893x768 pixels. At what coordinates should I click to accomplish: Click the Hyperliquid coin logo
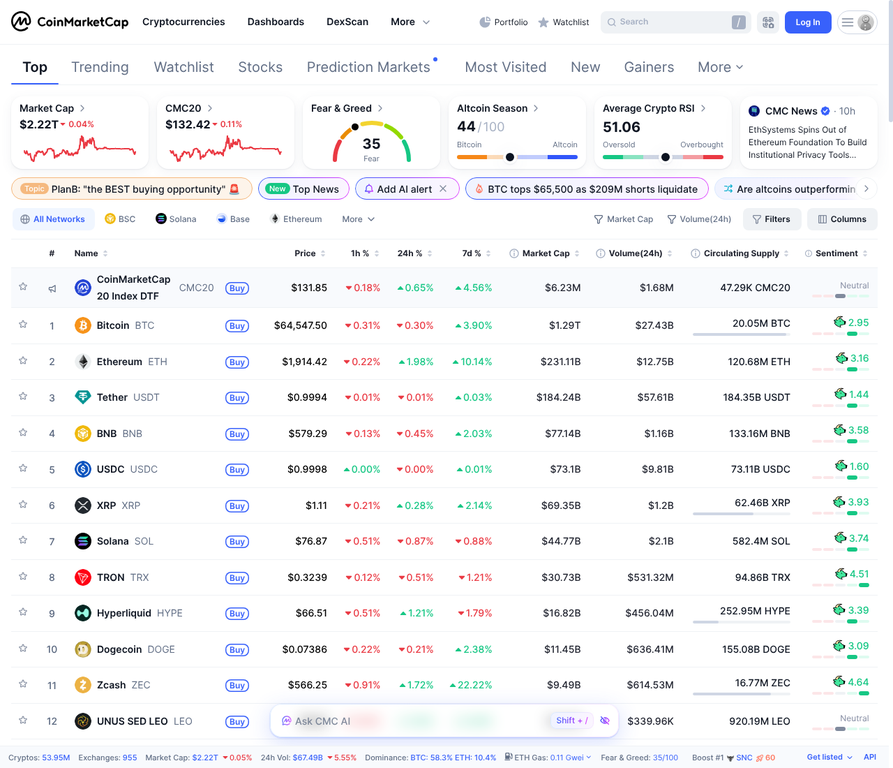click(83, 613)
